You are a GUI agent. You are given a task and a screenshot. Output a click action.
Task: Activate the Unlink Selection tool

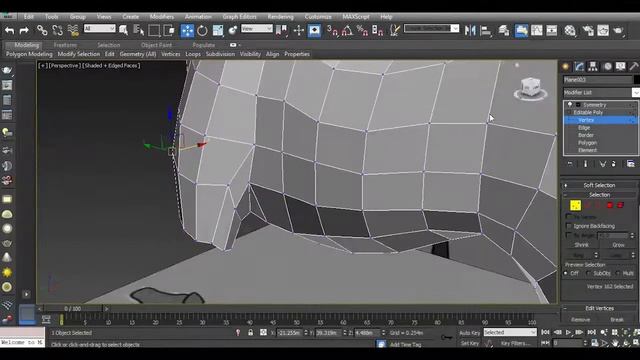(57, 30)
